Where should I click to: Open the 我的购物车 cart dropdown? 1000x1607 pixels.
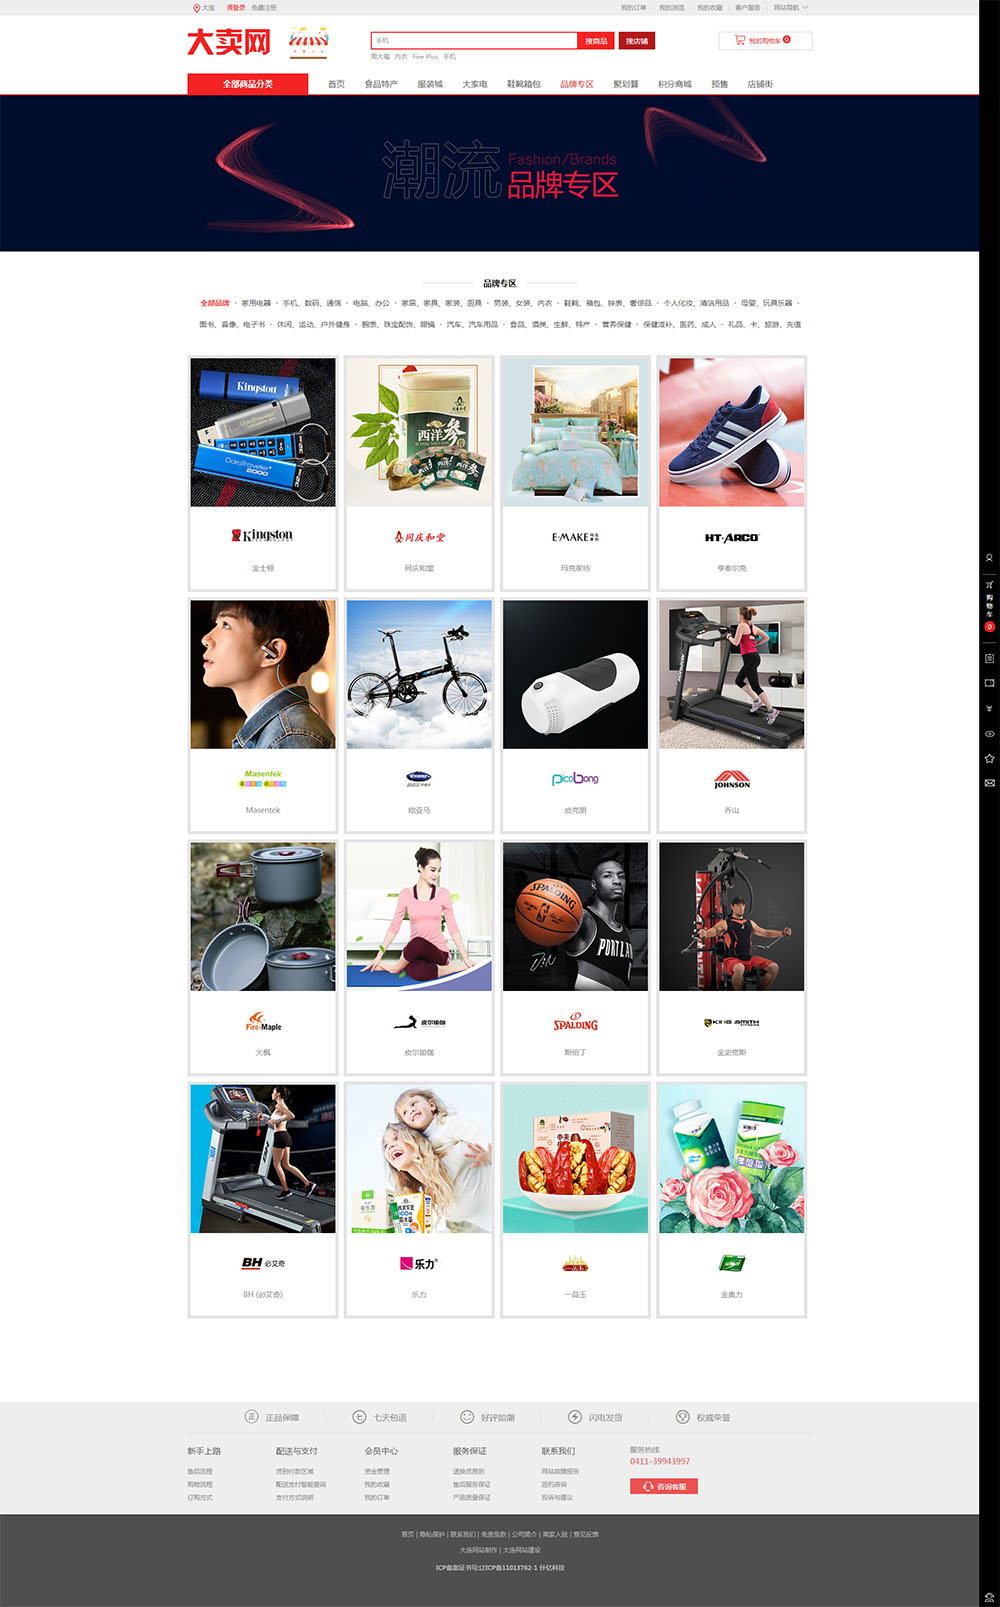765,41
